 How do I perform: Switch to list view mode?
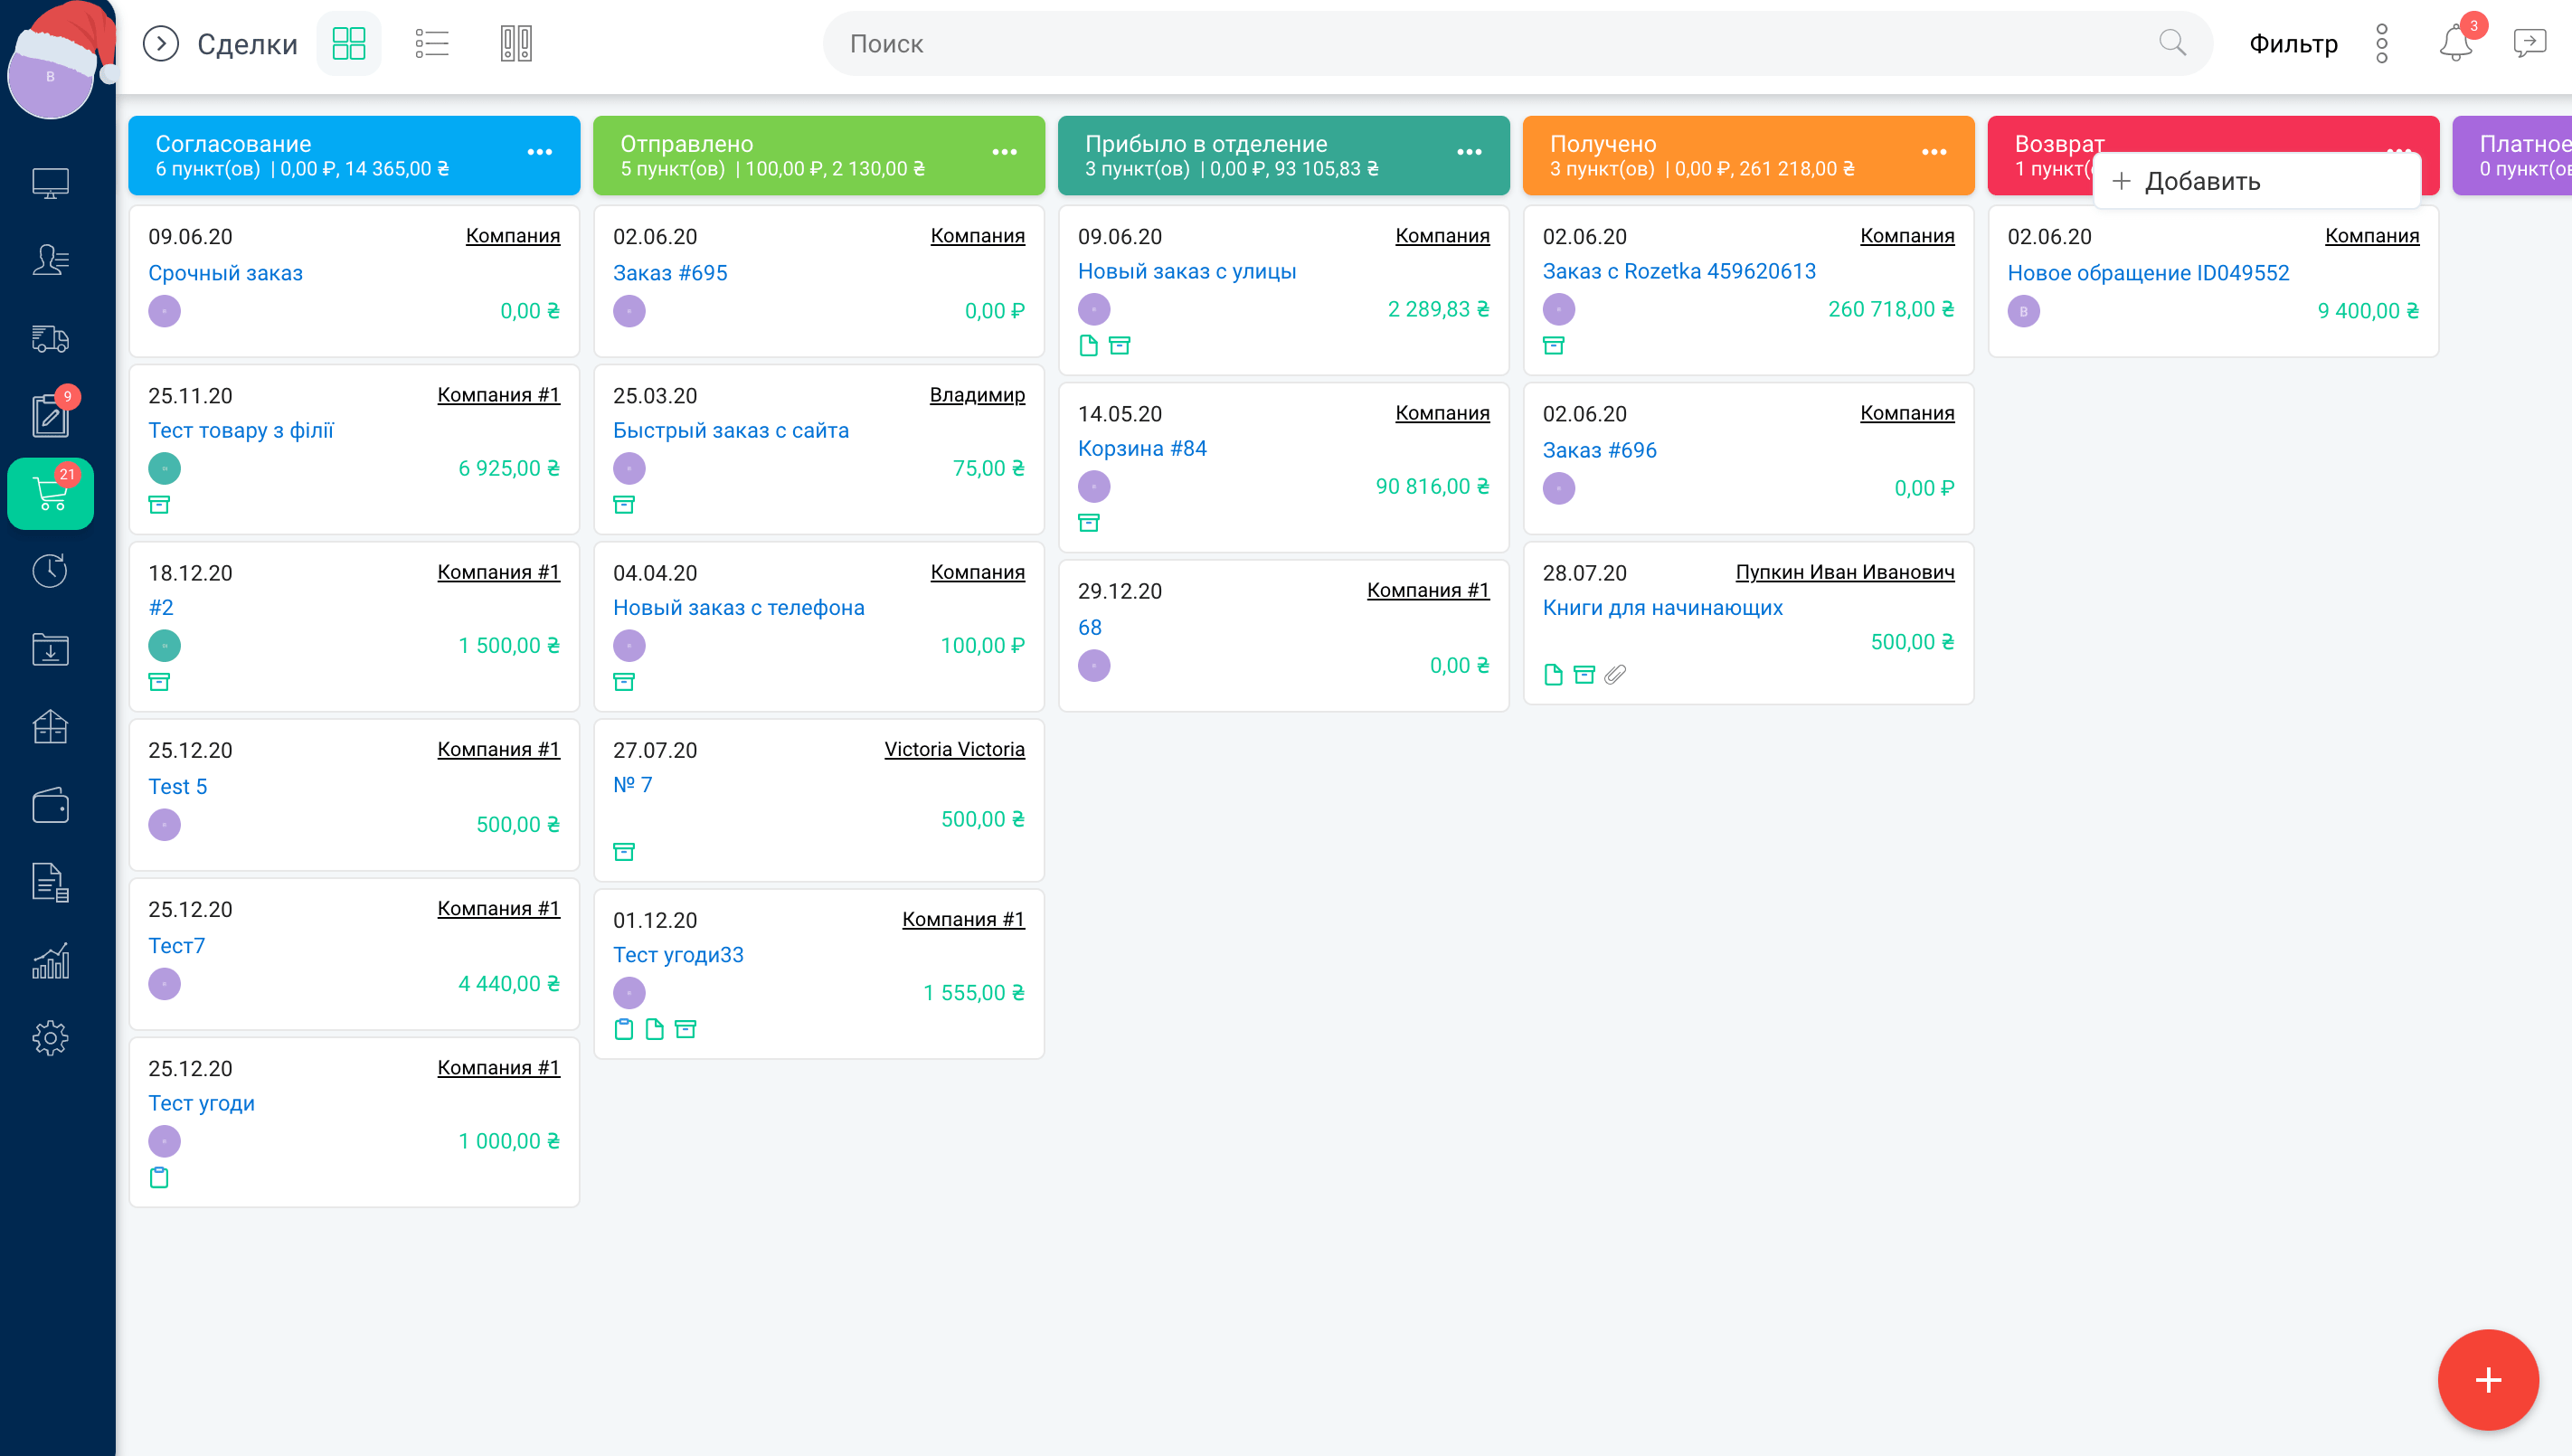tap(432, 44)
